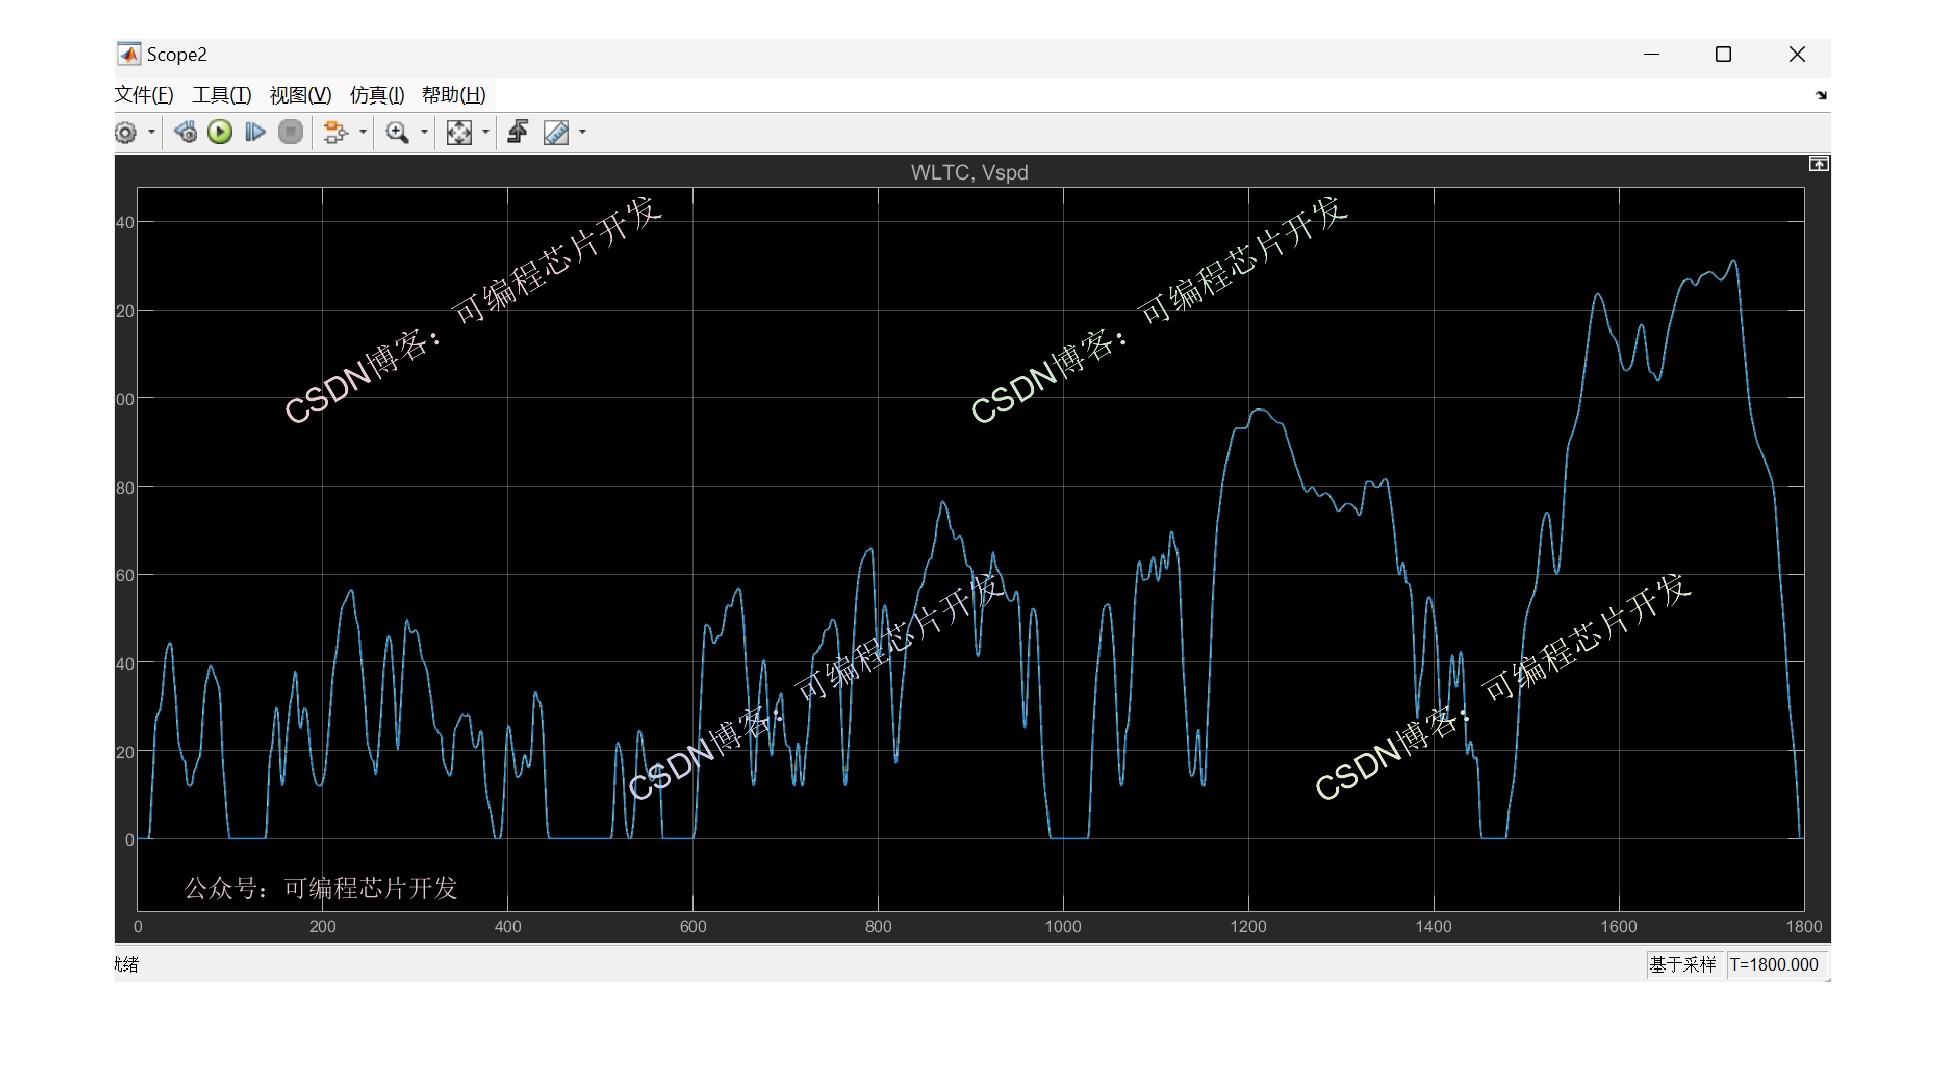This screenshot has width=1947, height=1084.
Task: Open dropdown arrow beside measurements ruler
Action: click(583, 132)
